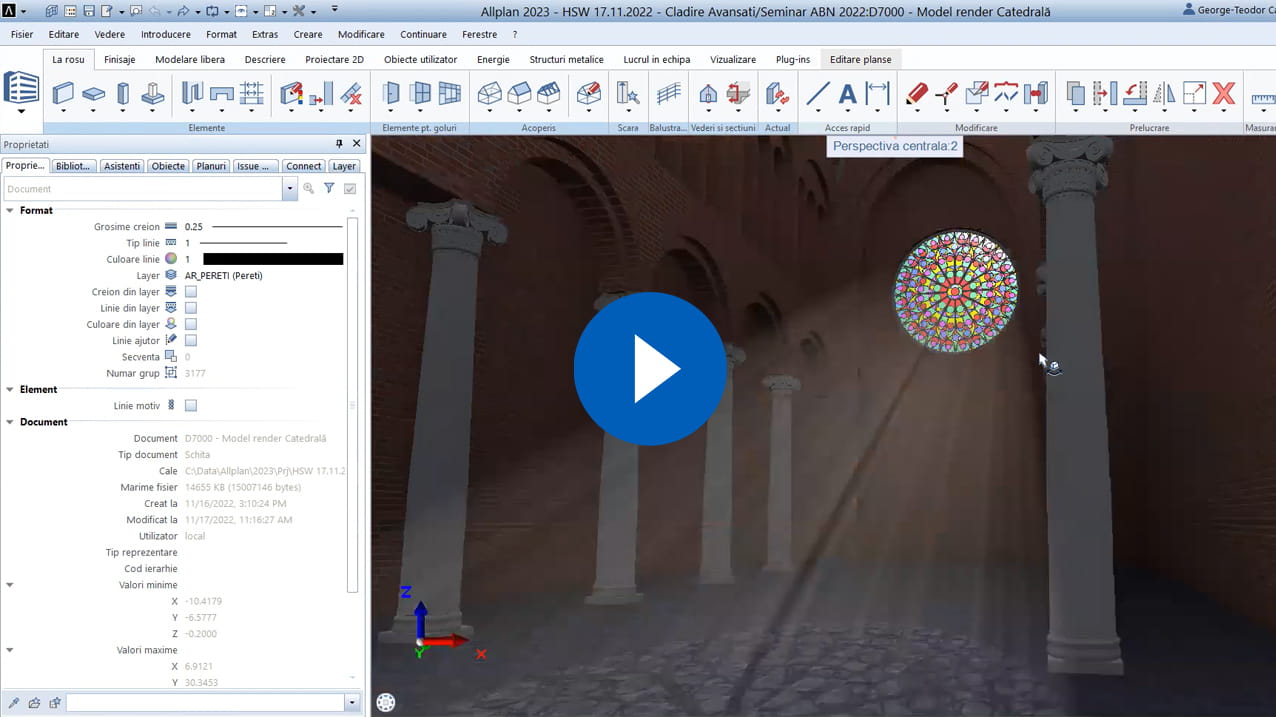Select the Facade tool icon

point(450,94)
